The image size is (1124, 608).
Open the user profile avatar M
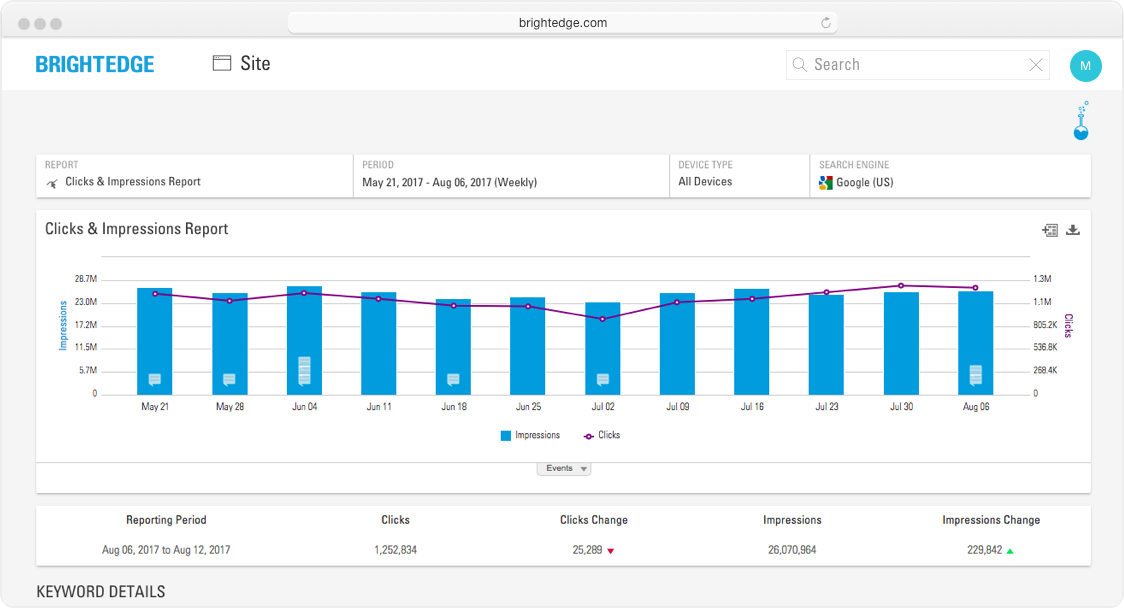point(1085,66)
